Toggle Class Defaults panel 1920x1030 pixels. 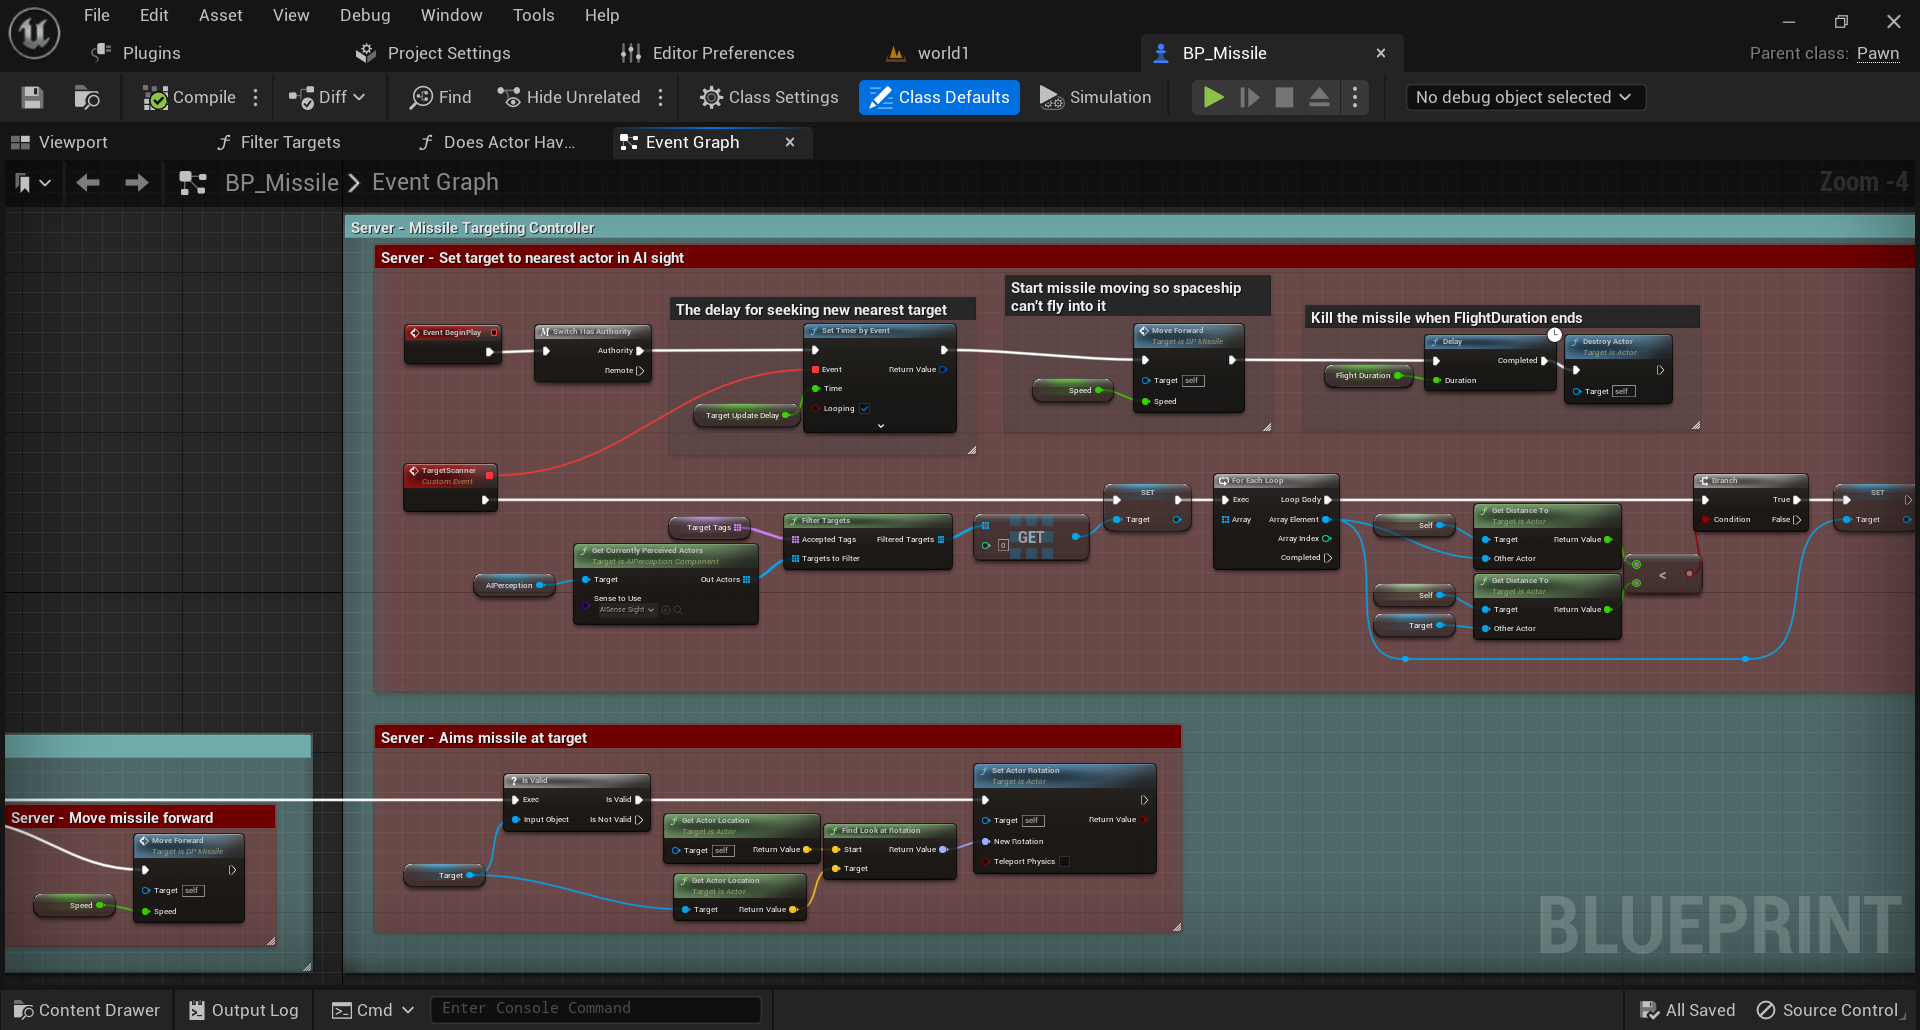point(939,97)
